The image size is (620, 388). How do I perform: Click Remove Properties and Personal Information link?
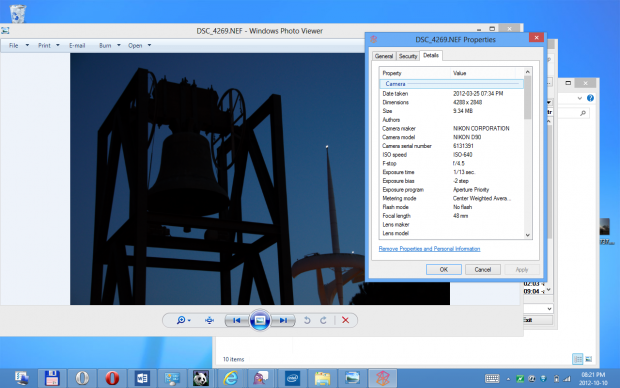[x=429, y=249]
